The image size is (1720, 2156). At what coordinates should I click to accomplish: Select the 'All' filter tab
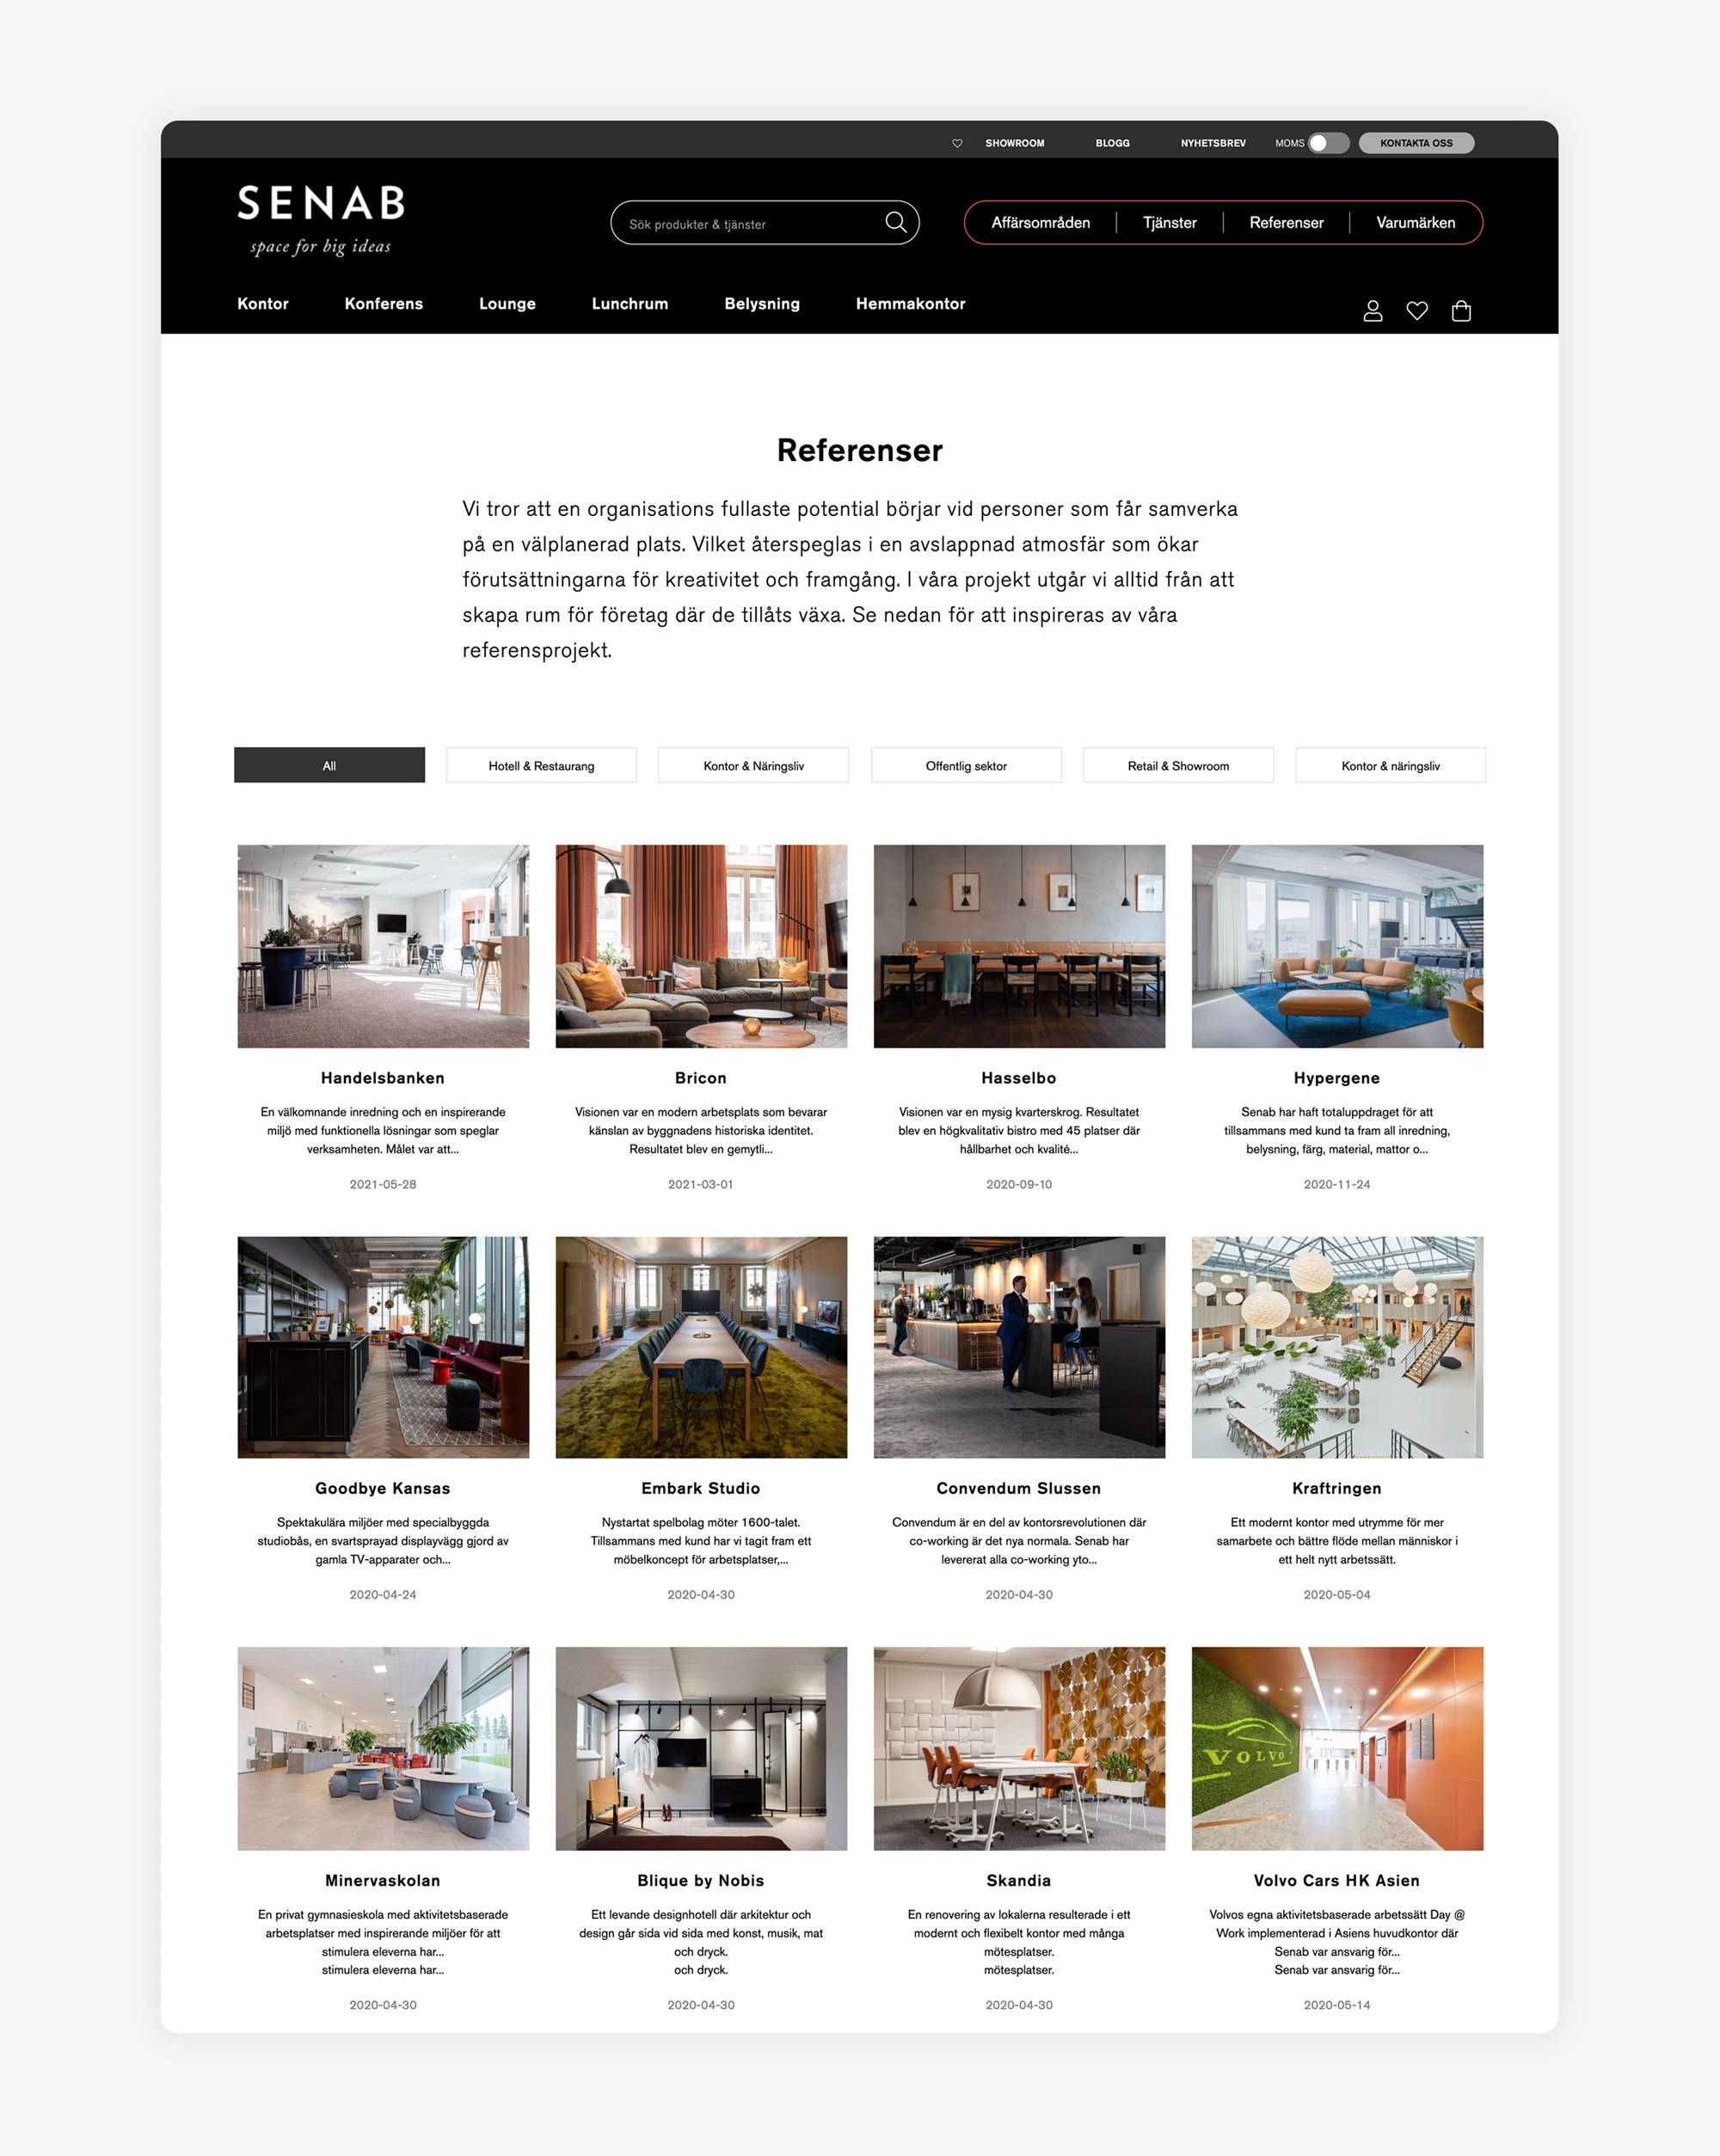point(329,765)
